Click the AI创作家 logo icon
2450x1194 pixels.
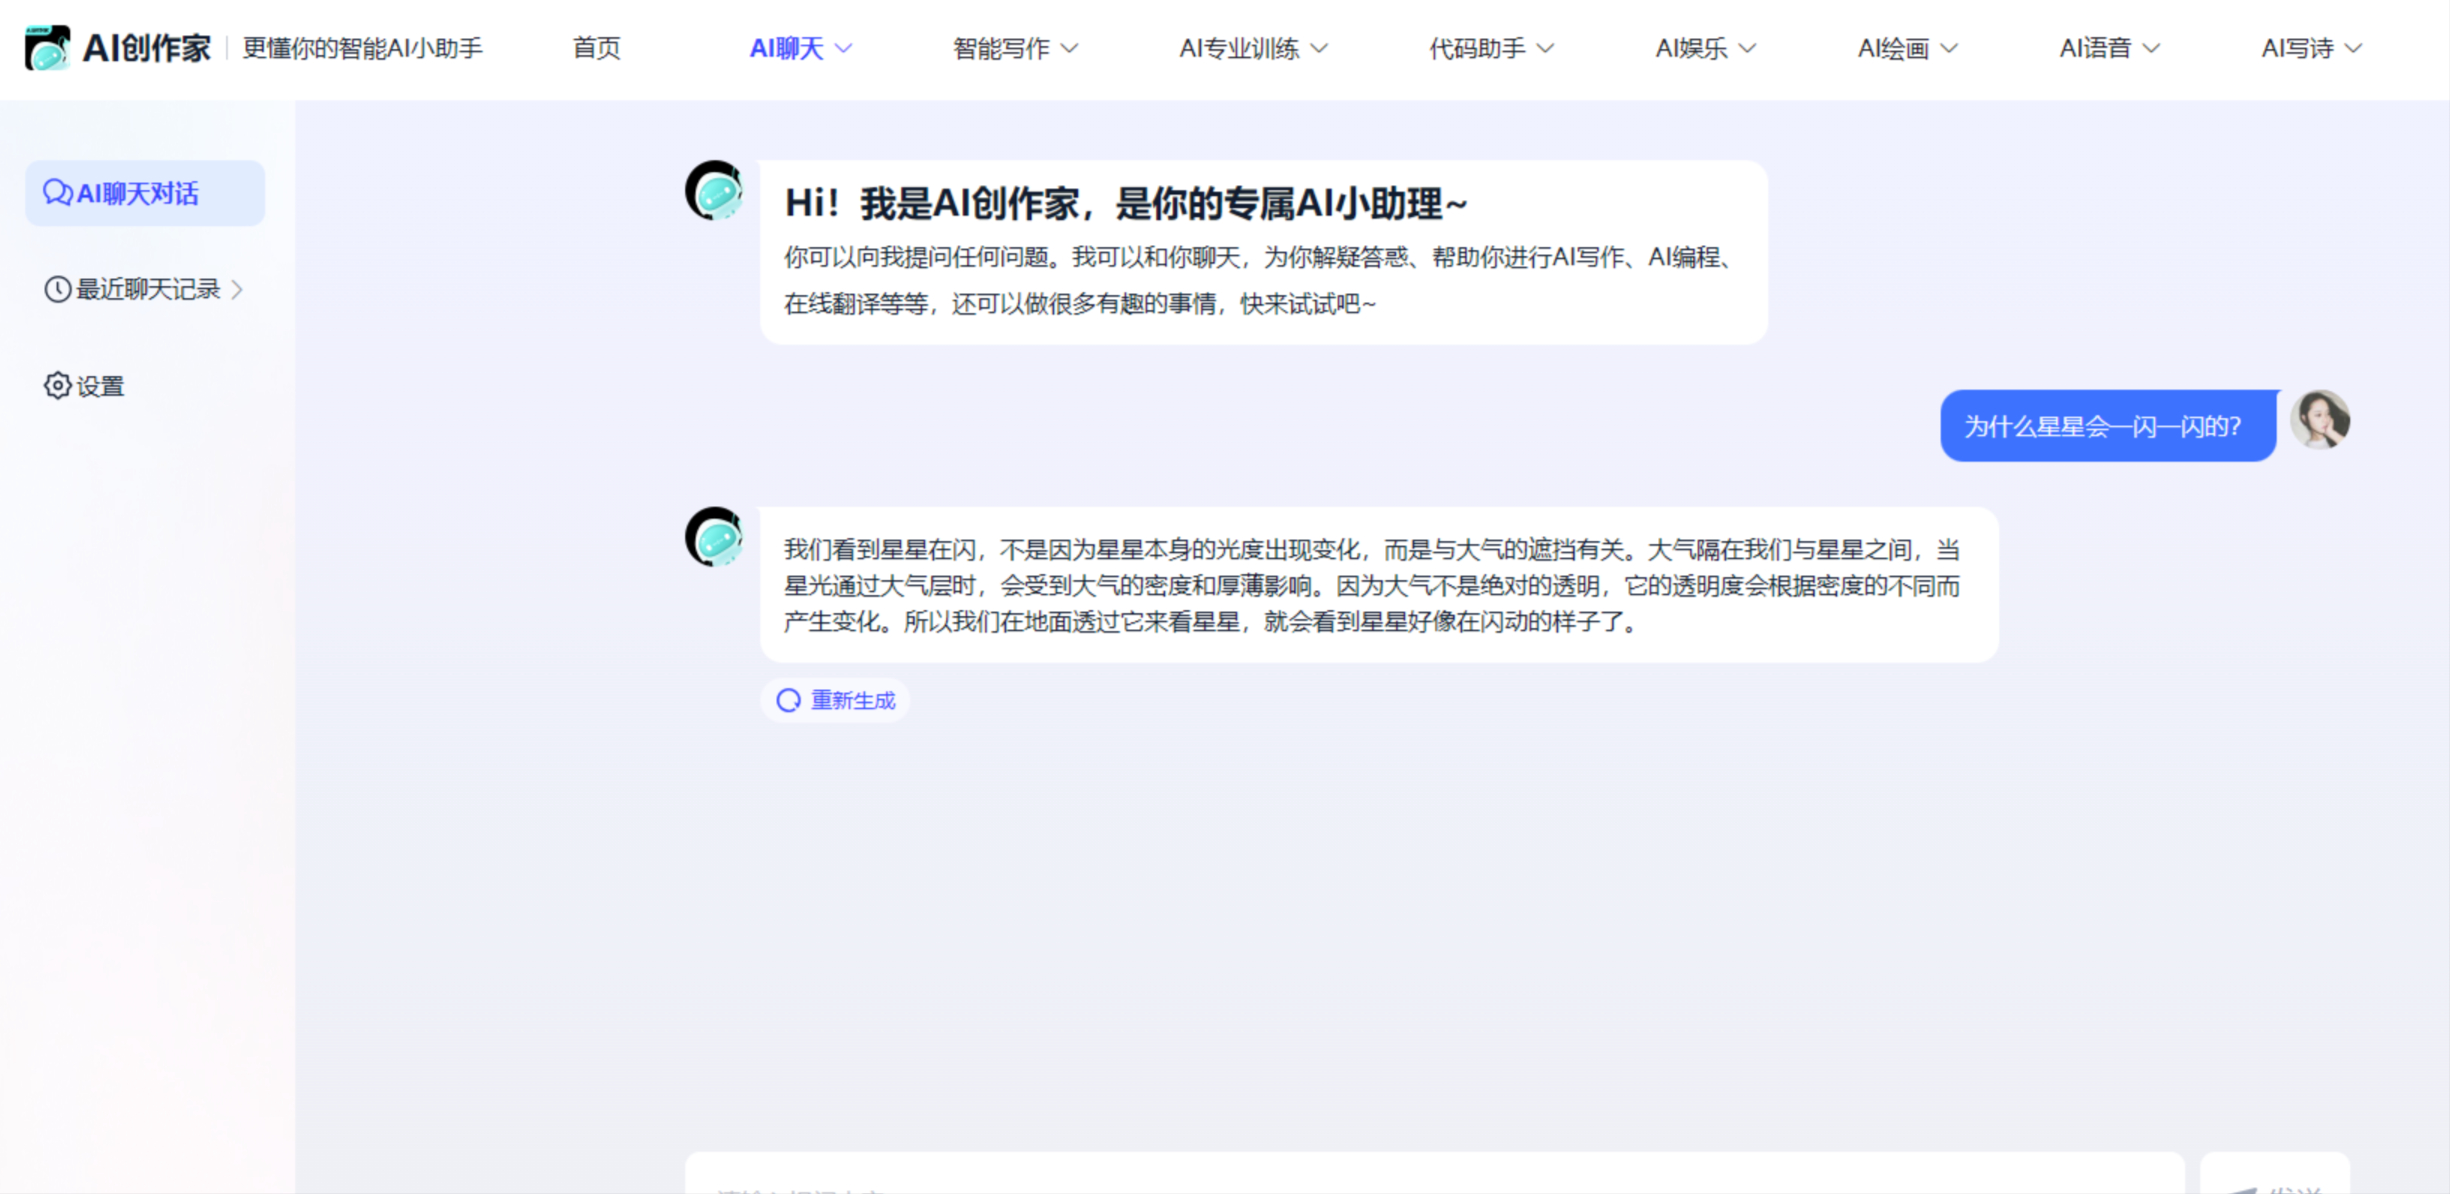pyautogui.click(x=47, y=47)
